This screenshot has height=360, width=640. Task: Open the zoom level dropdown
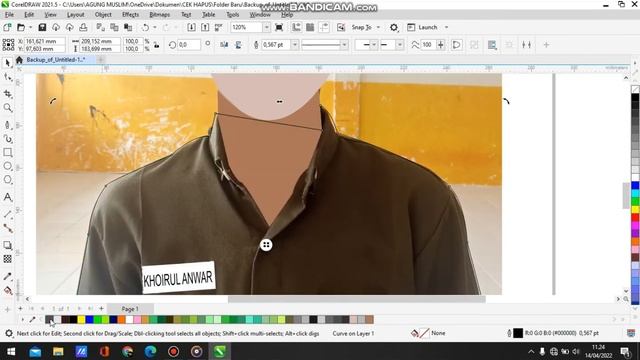(x=267, y=27)
